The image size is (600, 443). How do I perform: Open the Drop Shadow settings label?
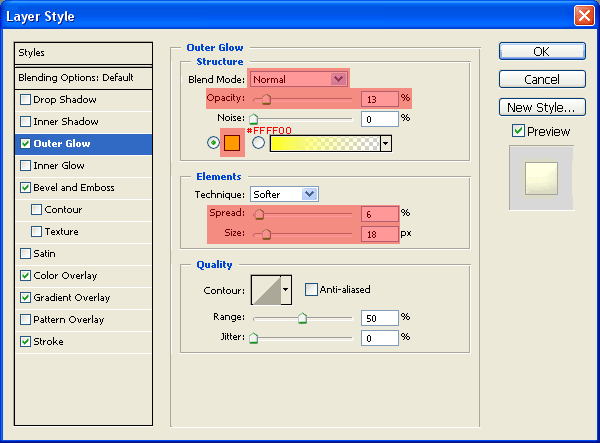click(x=65, y=100)
